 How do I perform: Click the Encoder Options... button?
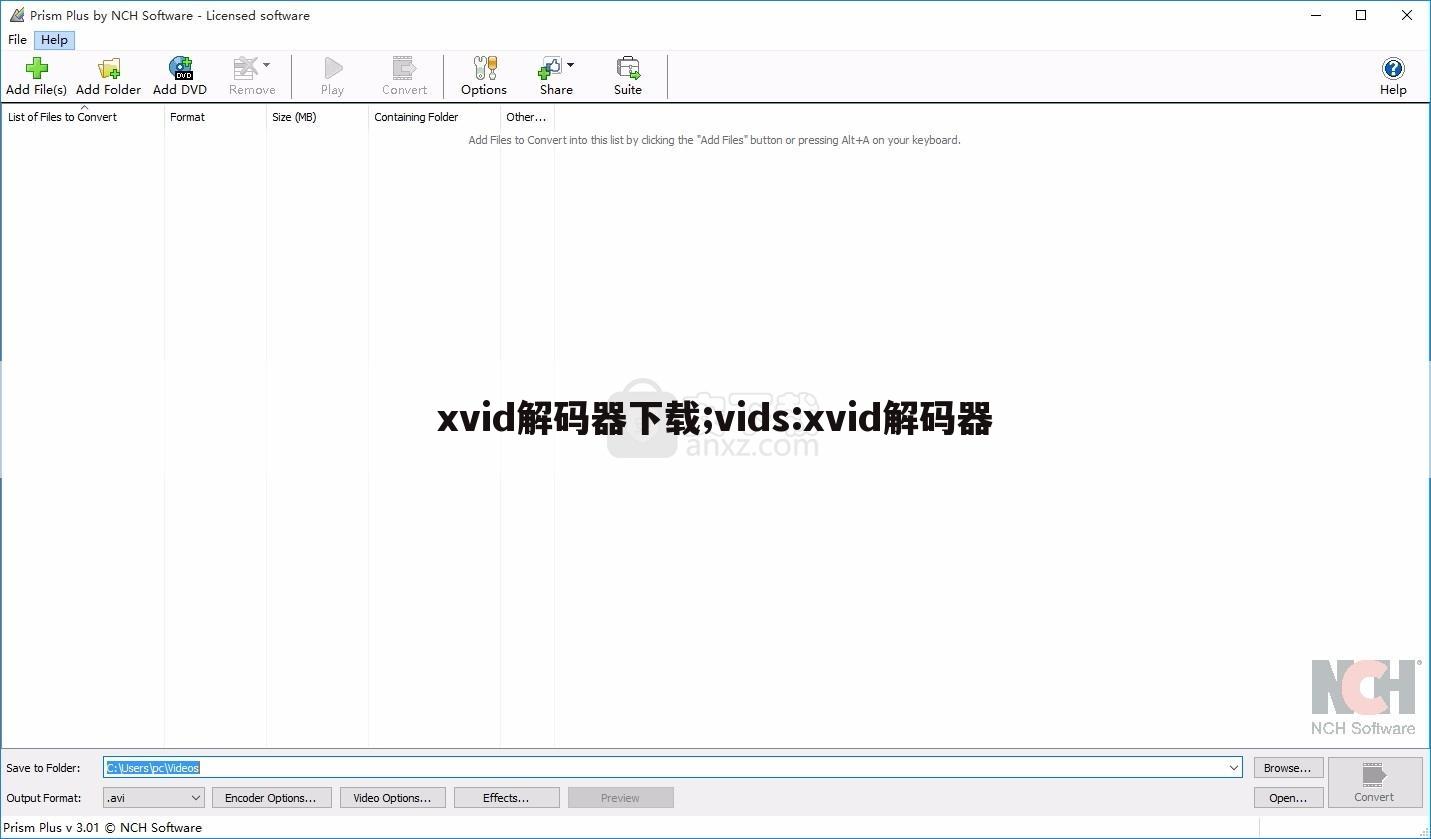point(270,797)
